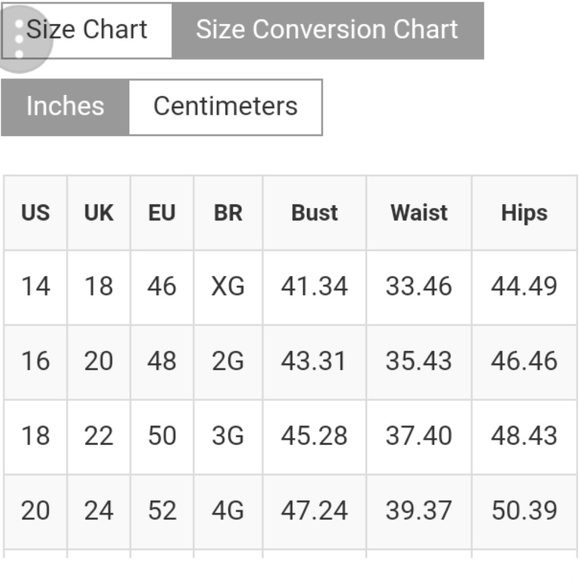The height and width of the screenshot is (580, 580).
Task: Click the UK size 22 cell
Action: point(99,436)
